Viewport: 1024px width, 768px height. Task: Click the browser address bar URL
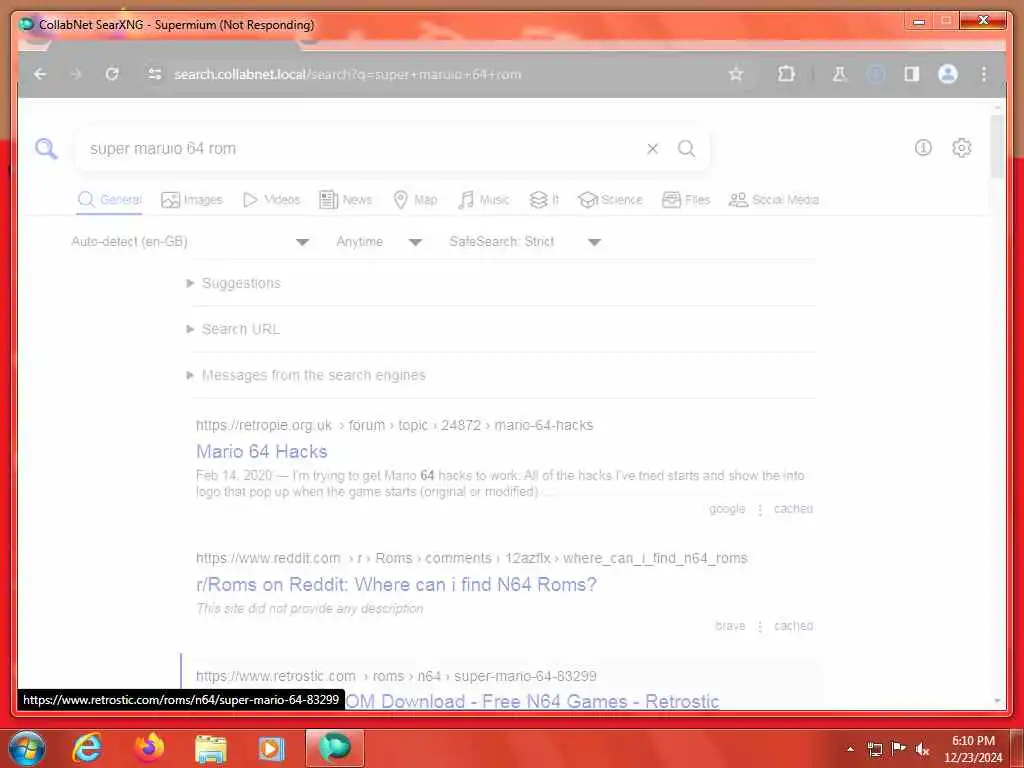pos(347,74)
